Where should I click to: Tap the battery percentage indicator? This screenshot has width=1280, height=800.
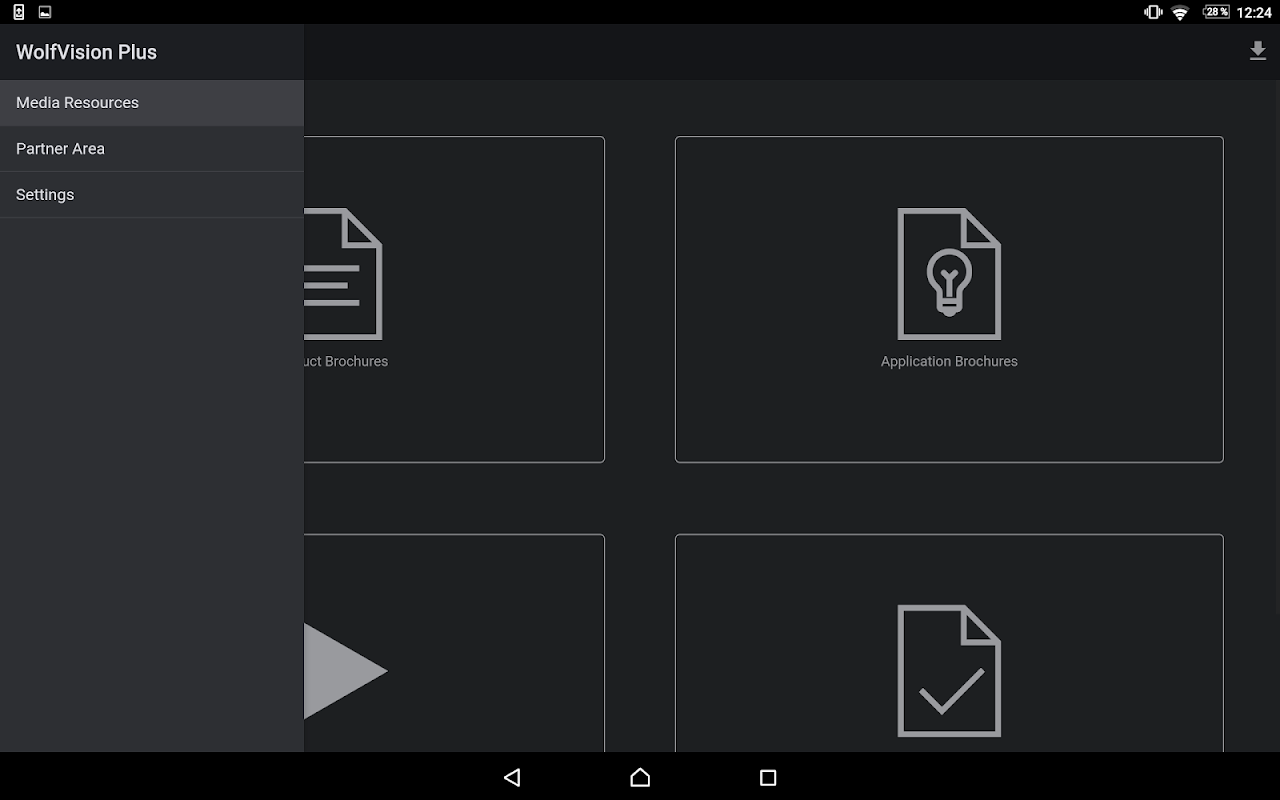1216,13
